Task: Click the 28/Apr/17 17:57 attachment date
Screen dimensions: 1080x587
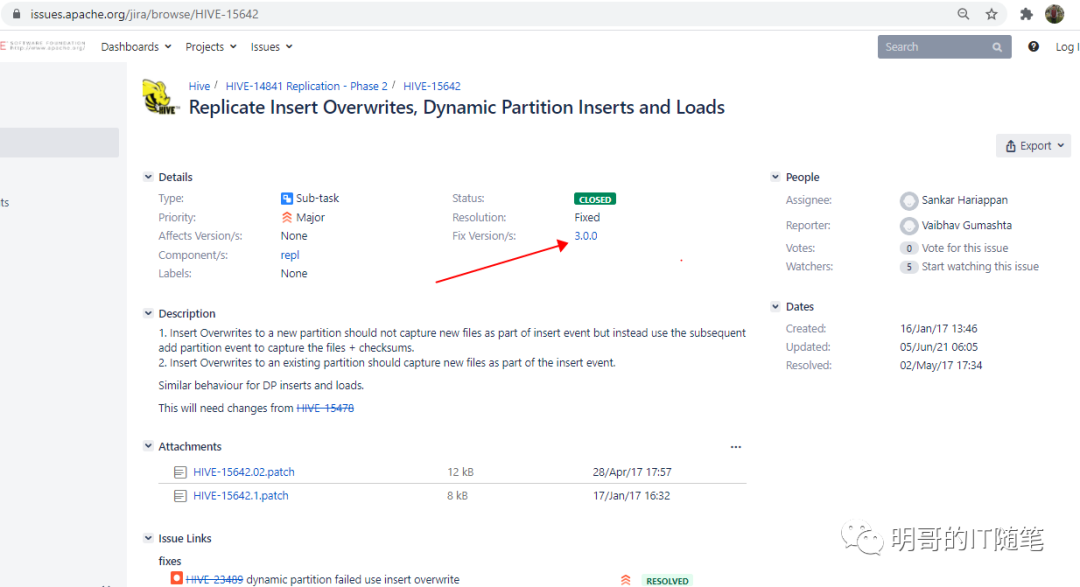Action: point(632,472)
